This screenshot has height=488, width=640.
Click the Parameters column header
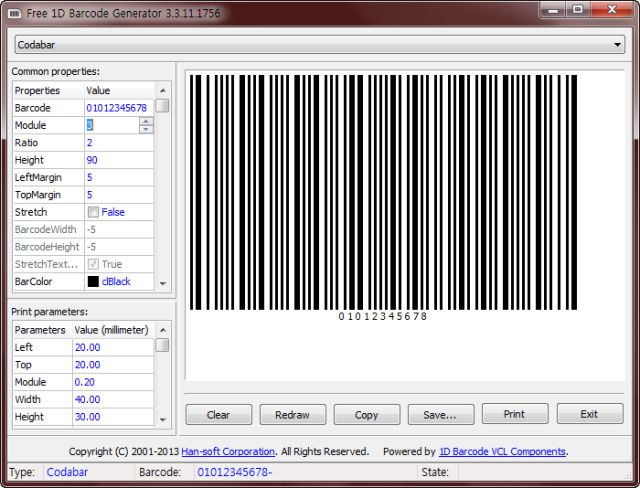point(42,330)
